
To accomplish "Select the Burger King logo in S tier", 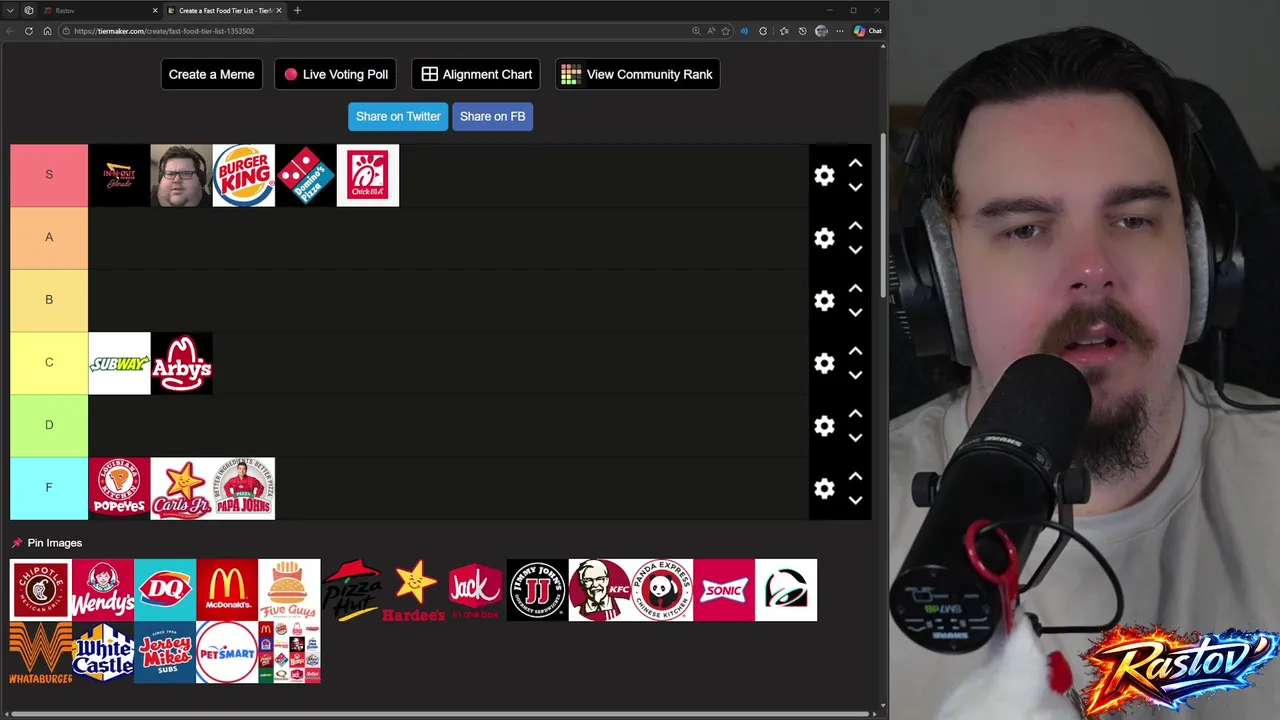I will [243, 175].
